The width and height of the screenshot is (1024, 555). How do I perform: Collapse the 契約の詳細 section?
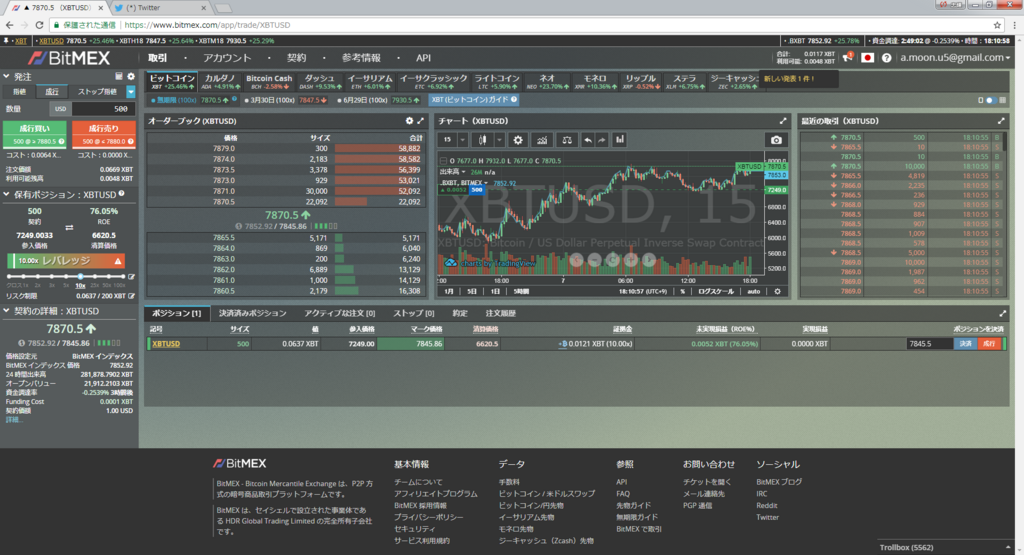pyautogui.click(x=6, y=311)
